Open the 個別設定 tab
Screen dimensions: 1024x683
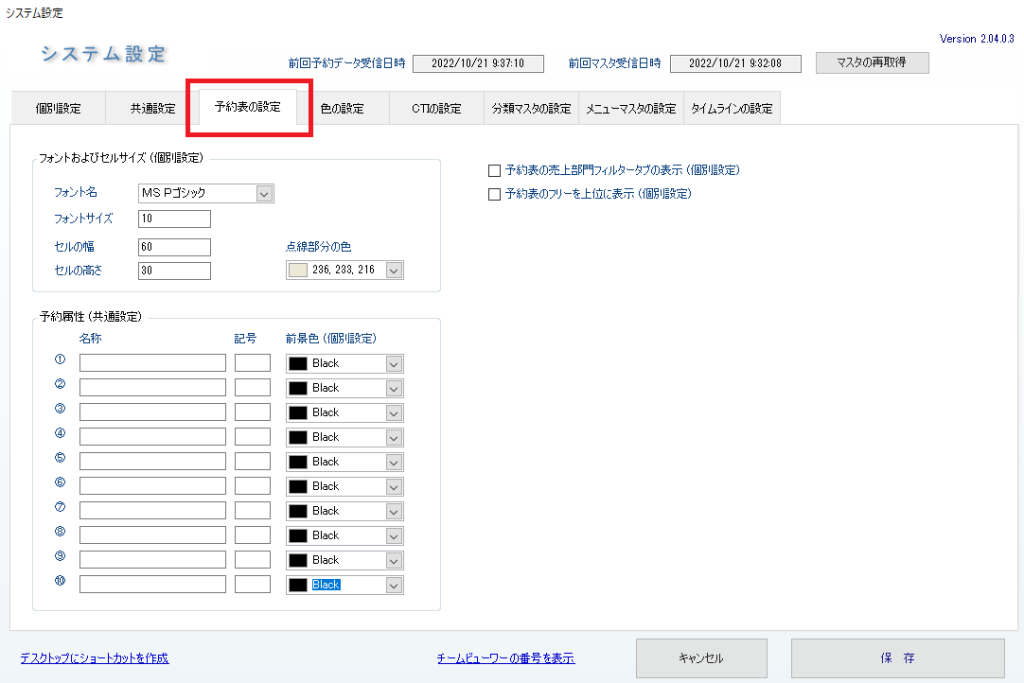(58, 109)
